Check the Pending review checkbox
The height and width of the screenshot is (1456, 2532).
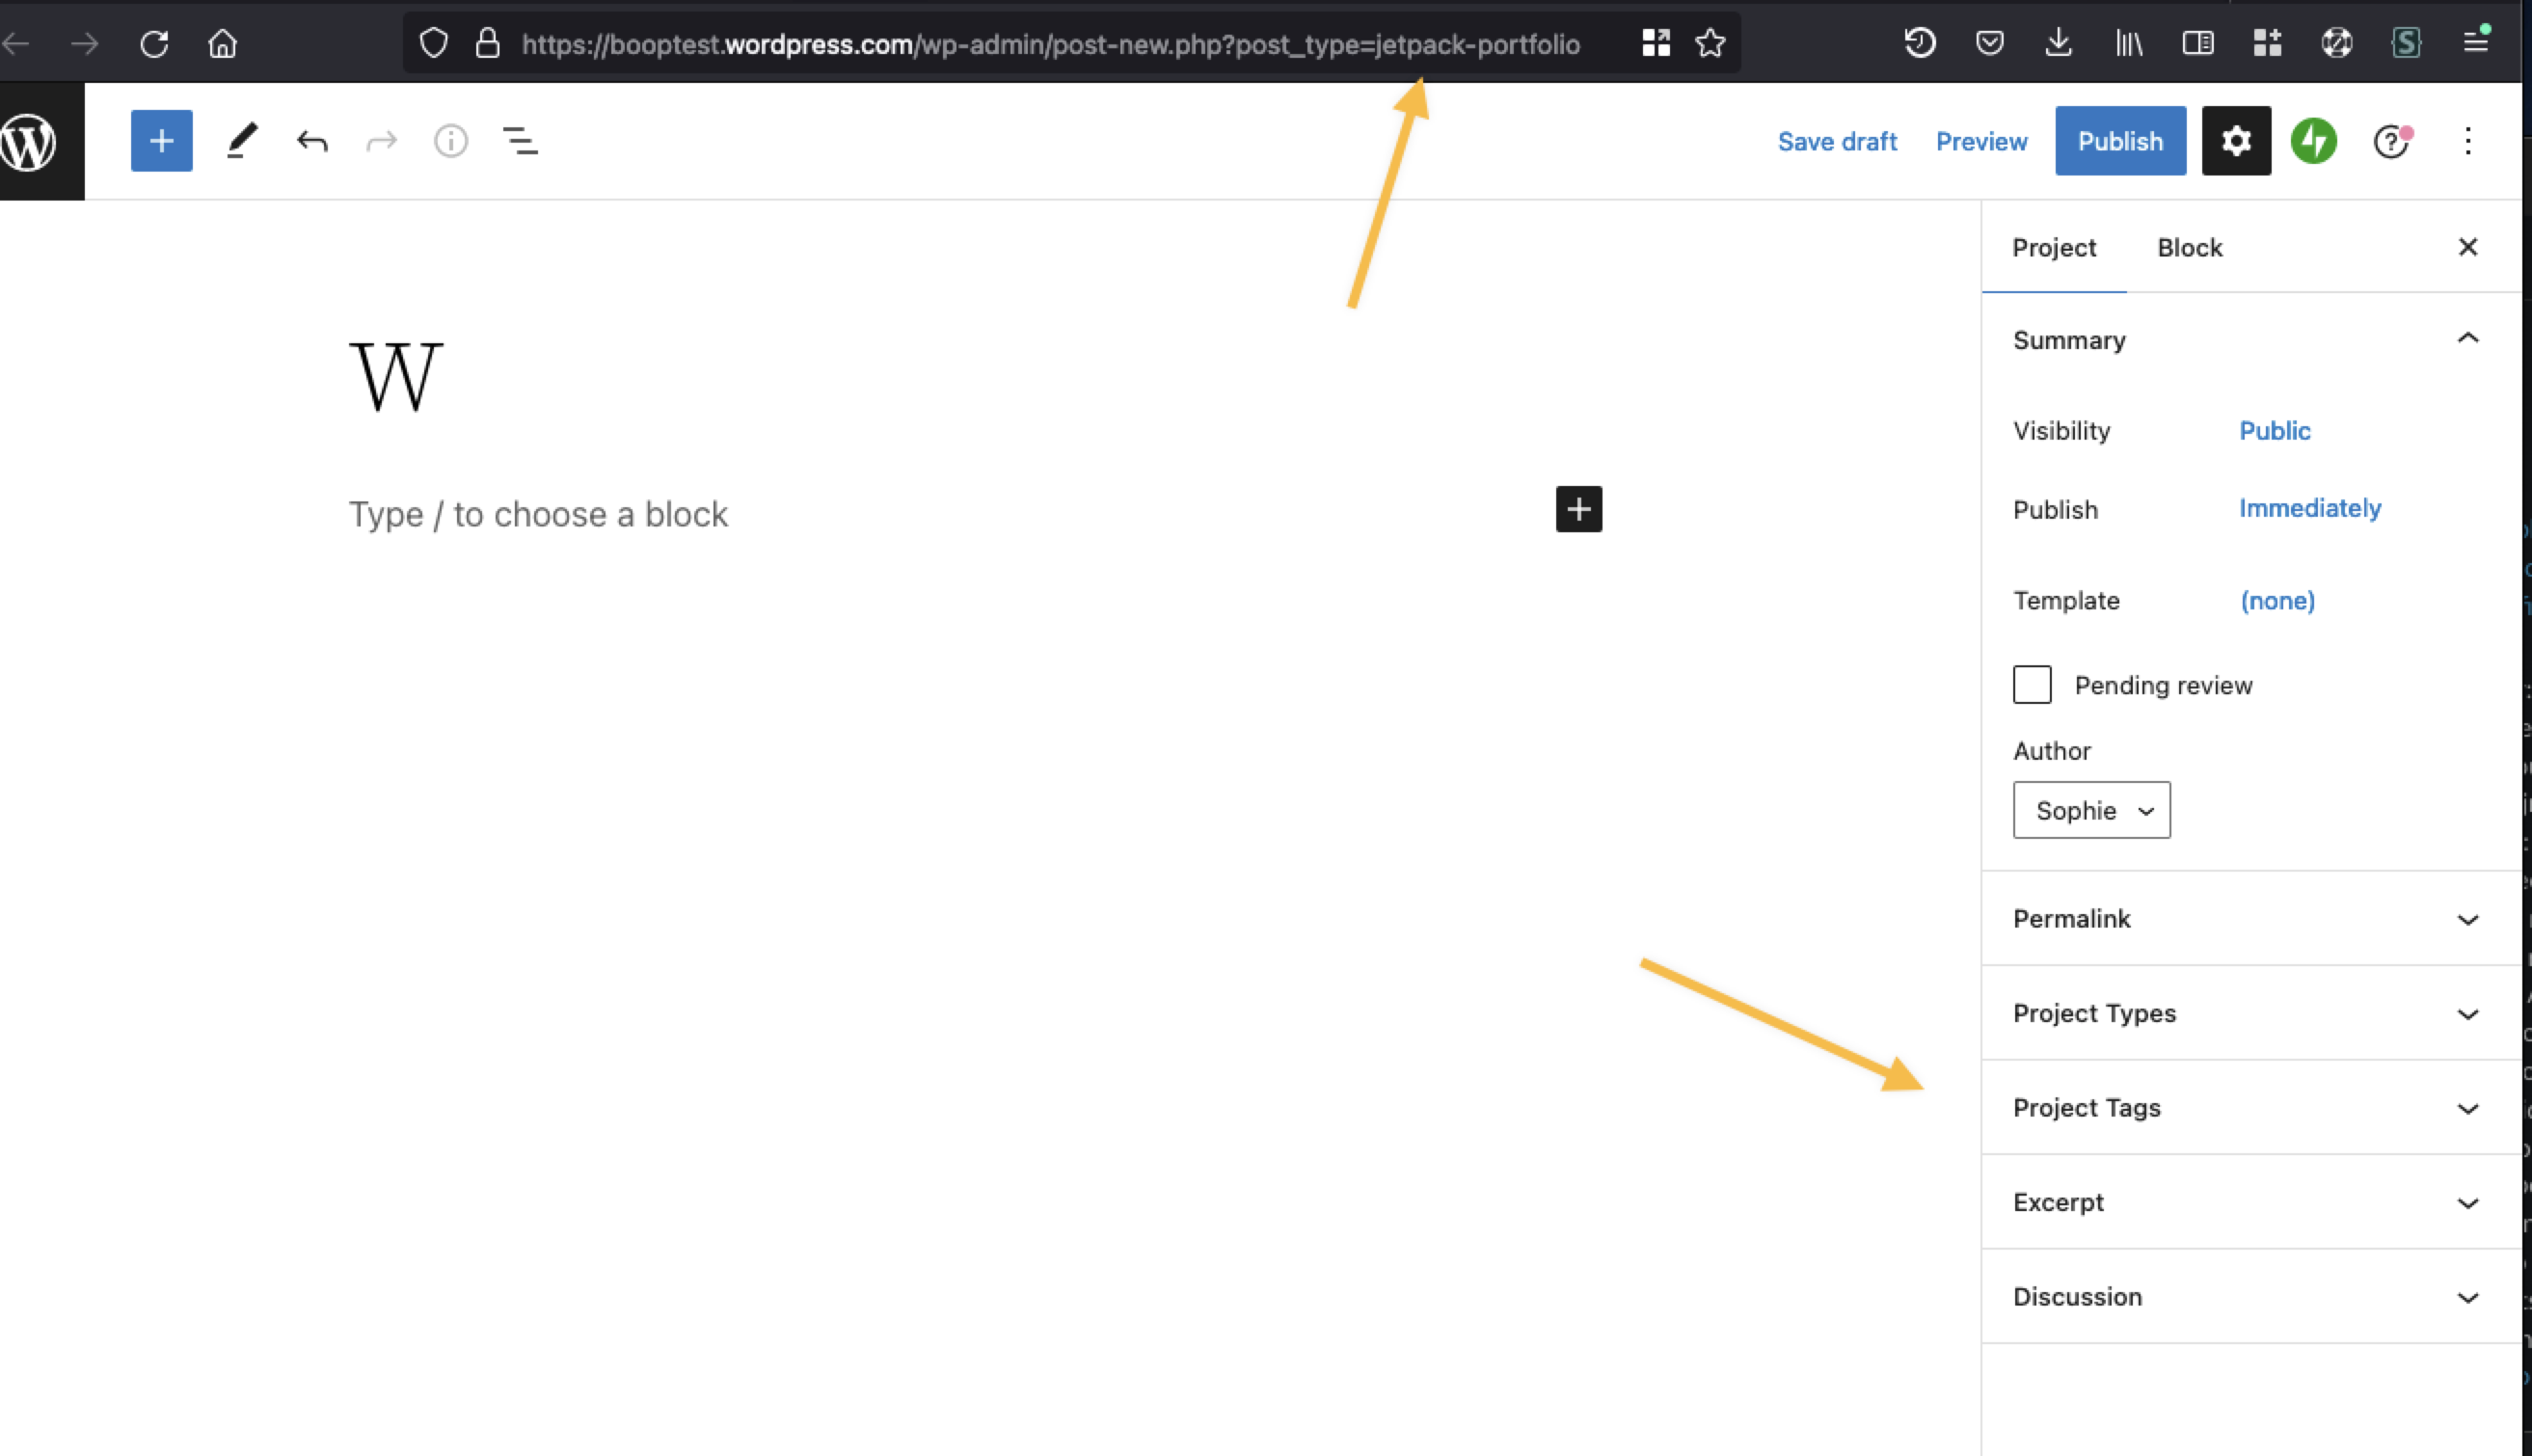point(2032,685)
